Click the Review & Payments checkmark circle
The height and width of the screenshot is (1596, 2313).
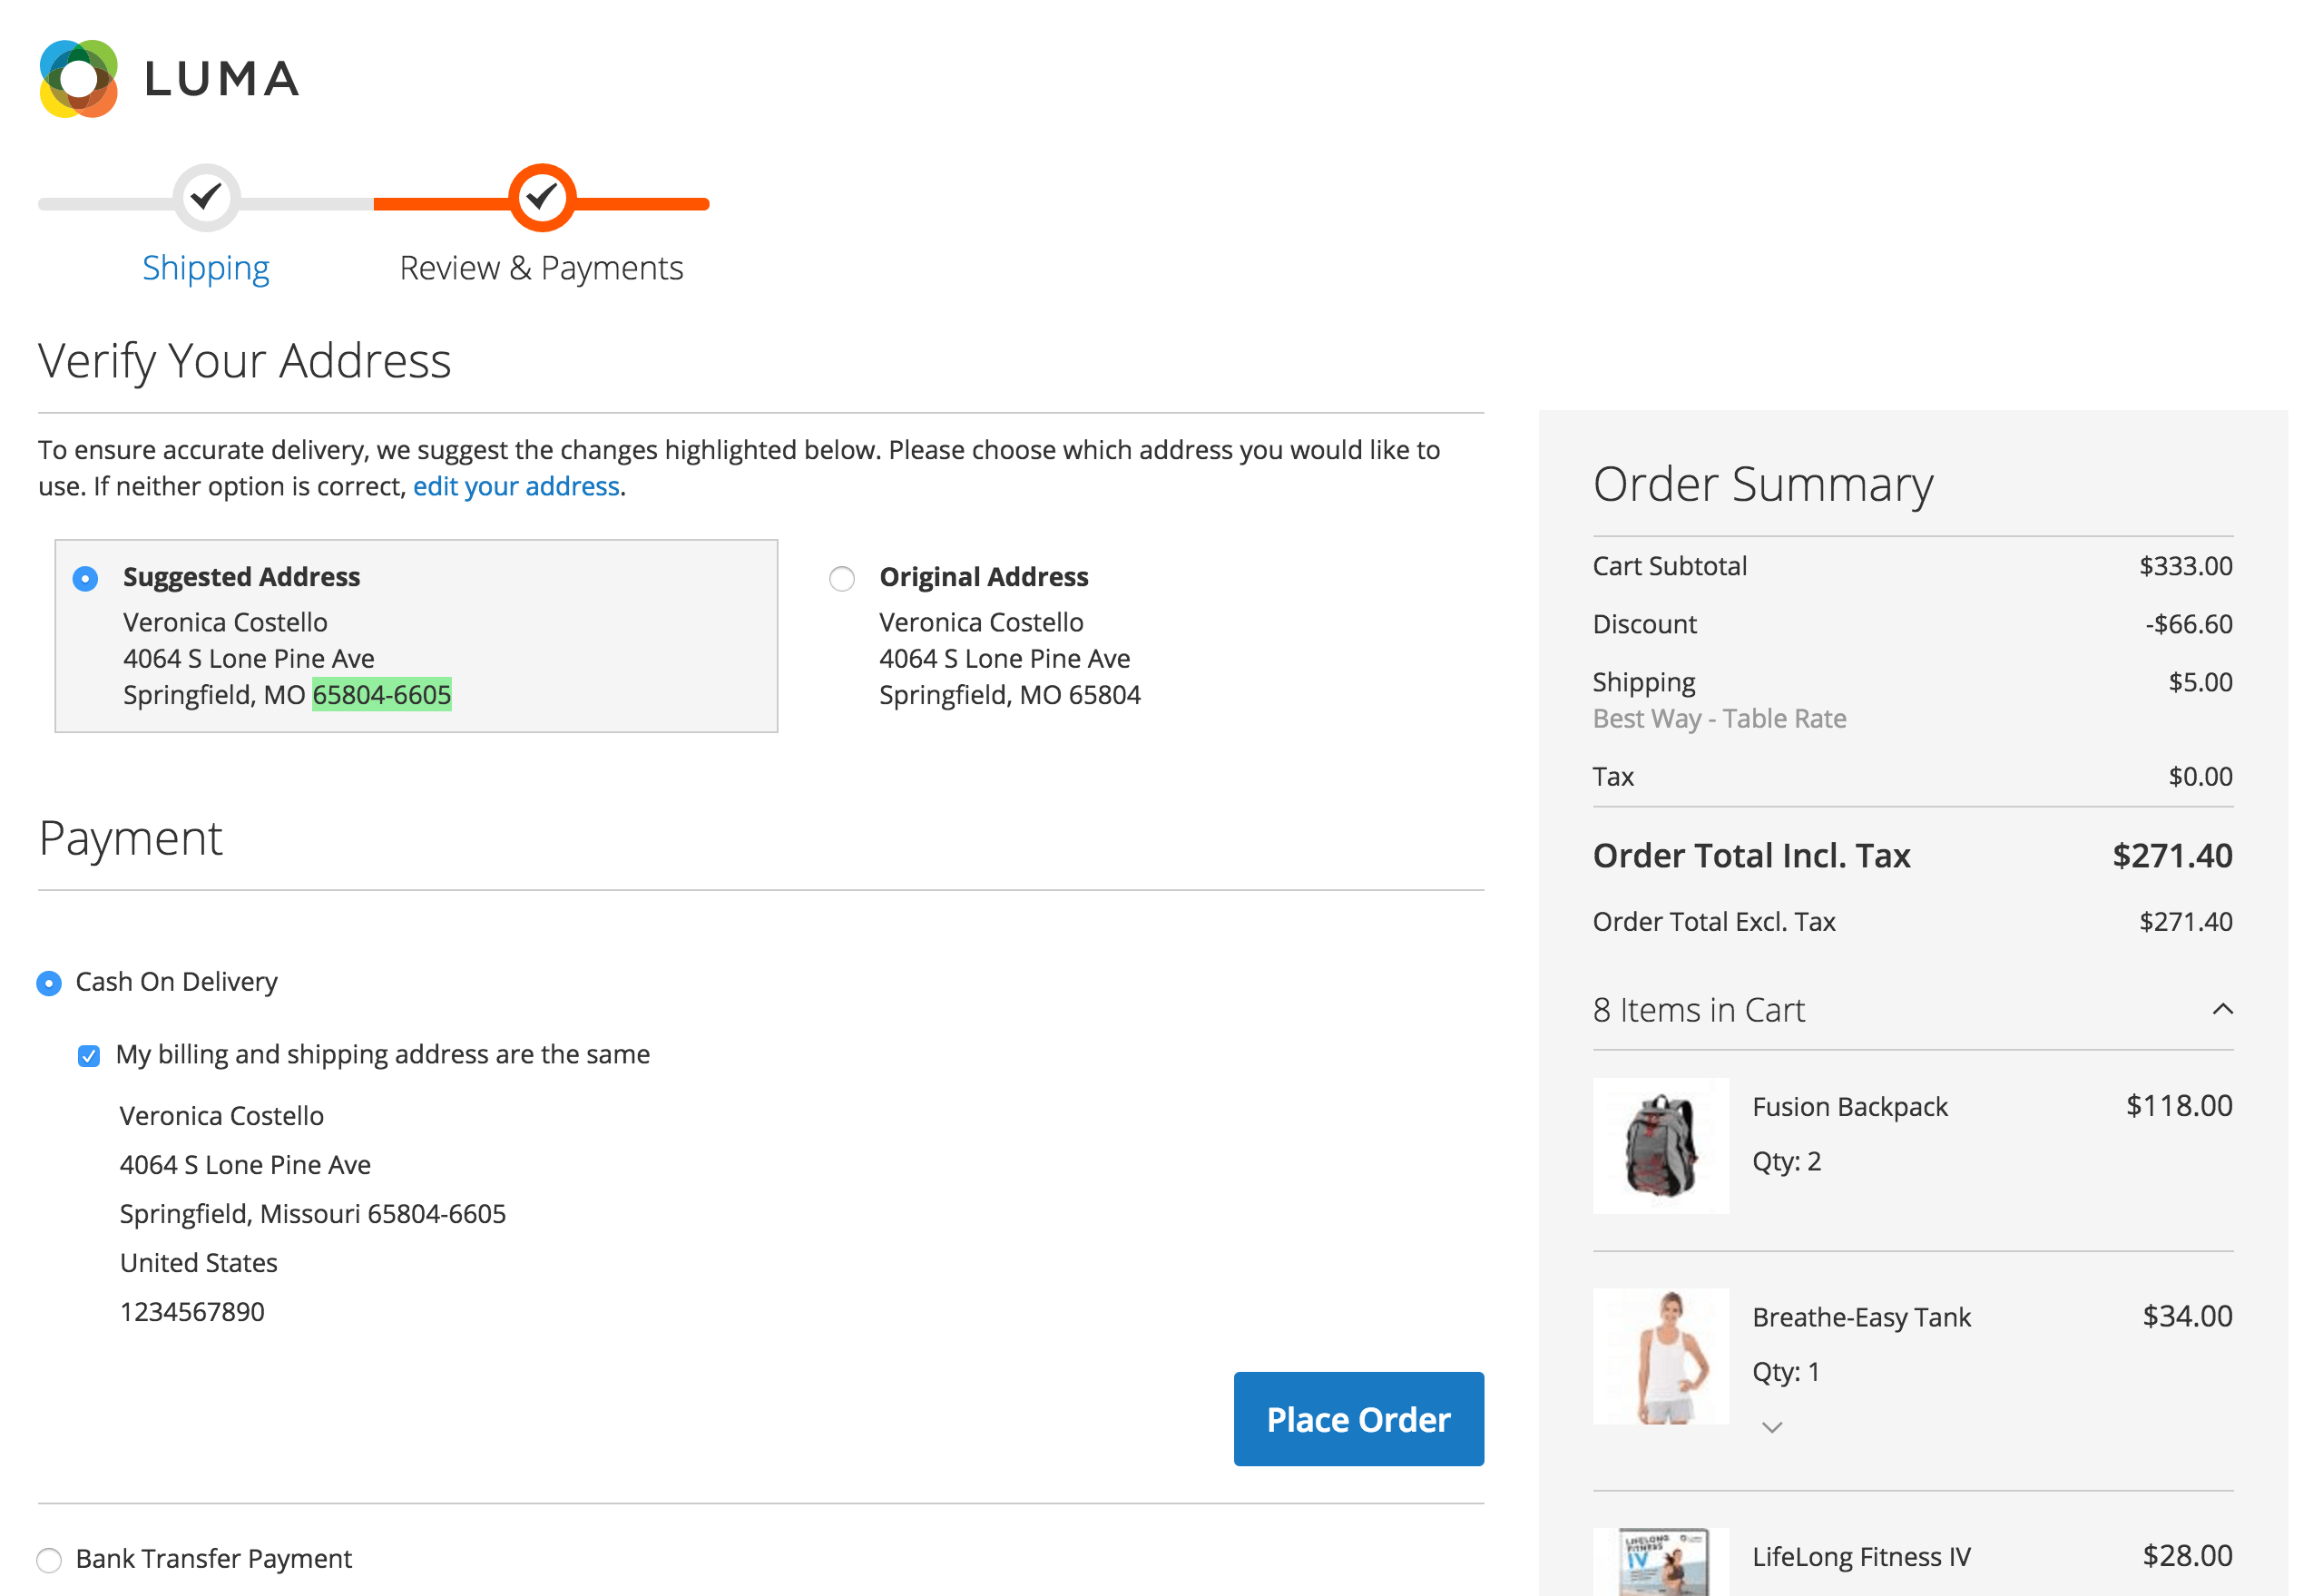[541, 197]
